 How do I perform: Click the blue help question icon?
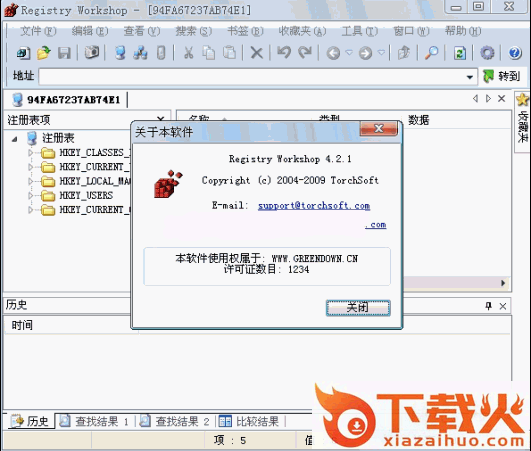point(515,53)
